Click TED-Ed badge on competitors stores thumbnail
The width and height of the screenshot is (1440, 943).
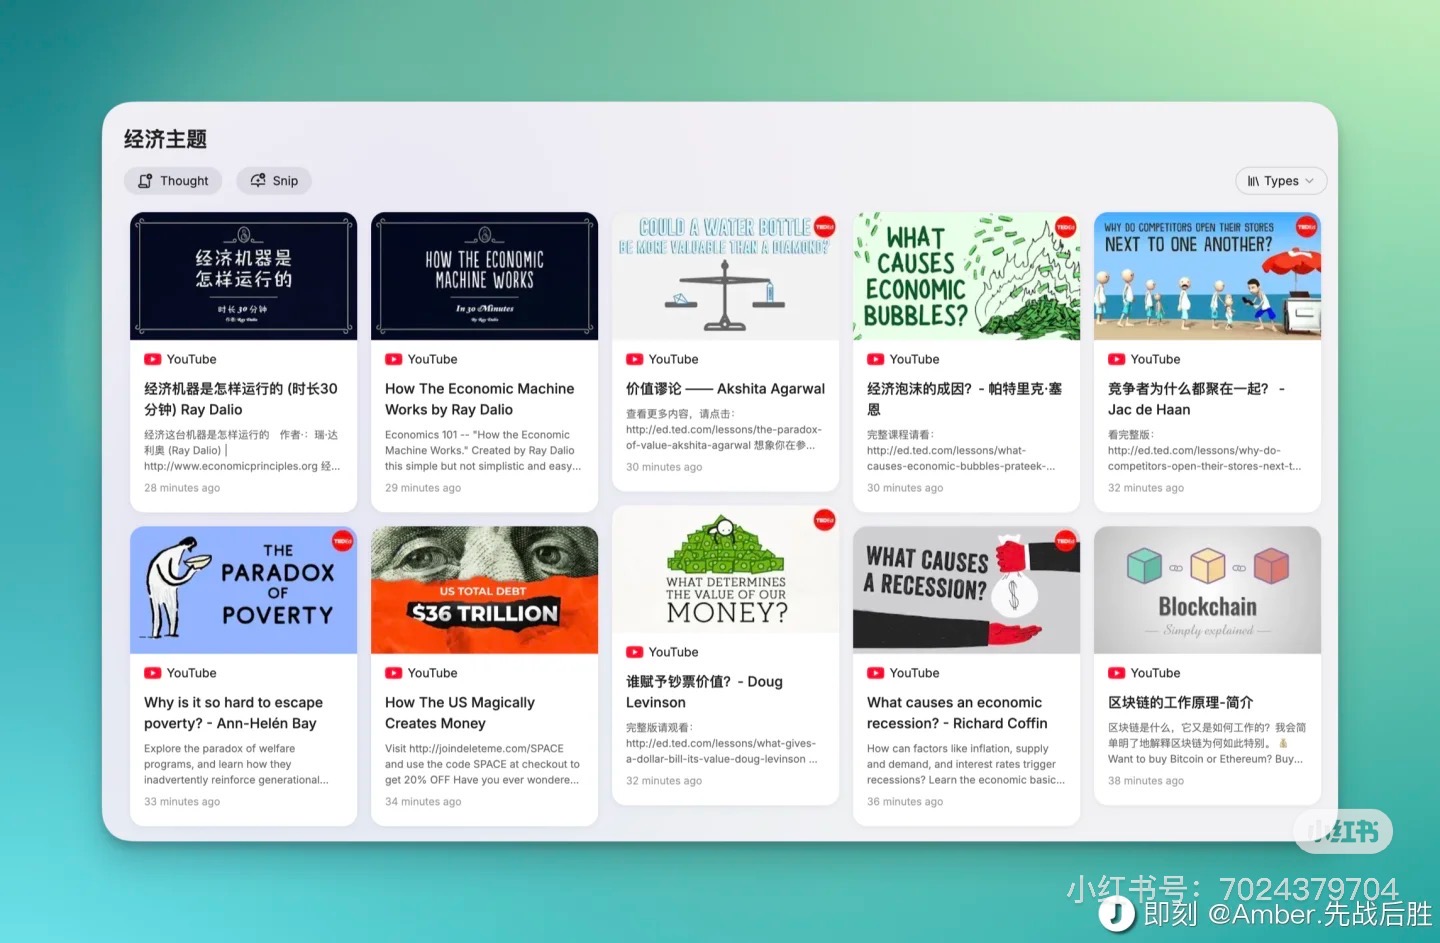1306,227
